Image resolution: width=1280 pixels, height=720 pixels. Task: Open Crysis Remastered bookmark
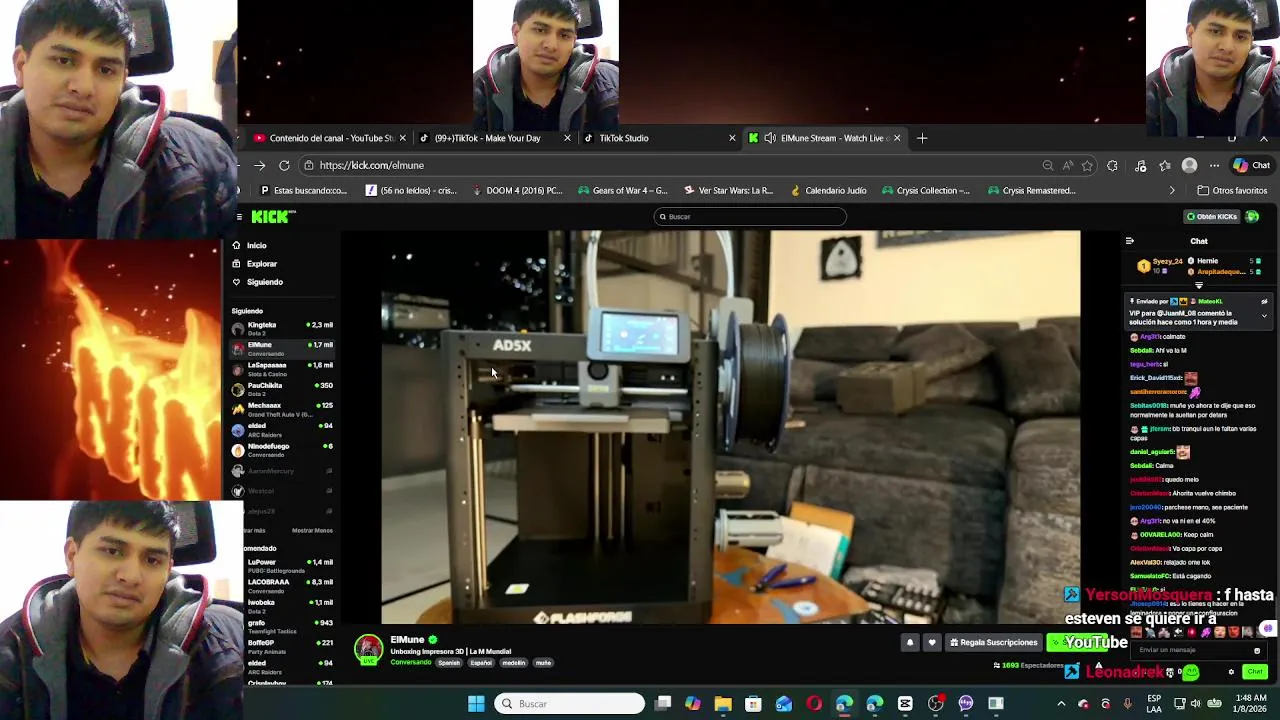[x=1031, y=190]
